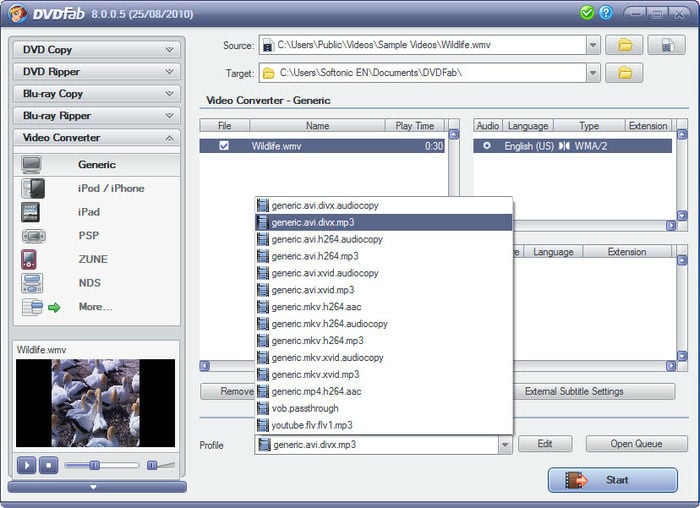The image size is (700, 508).
Task: Click the stereo audio icon beside WMA/2
Action: click(x=564, y=146)
